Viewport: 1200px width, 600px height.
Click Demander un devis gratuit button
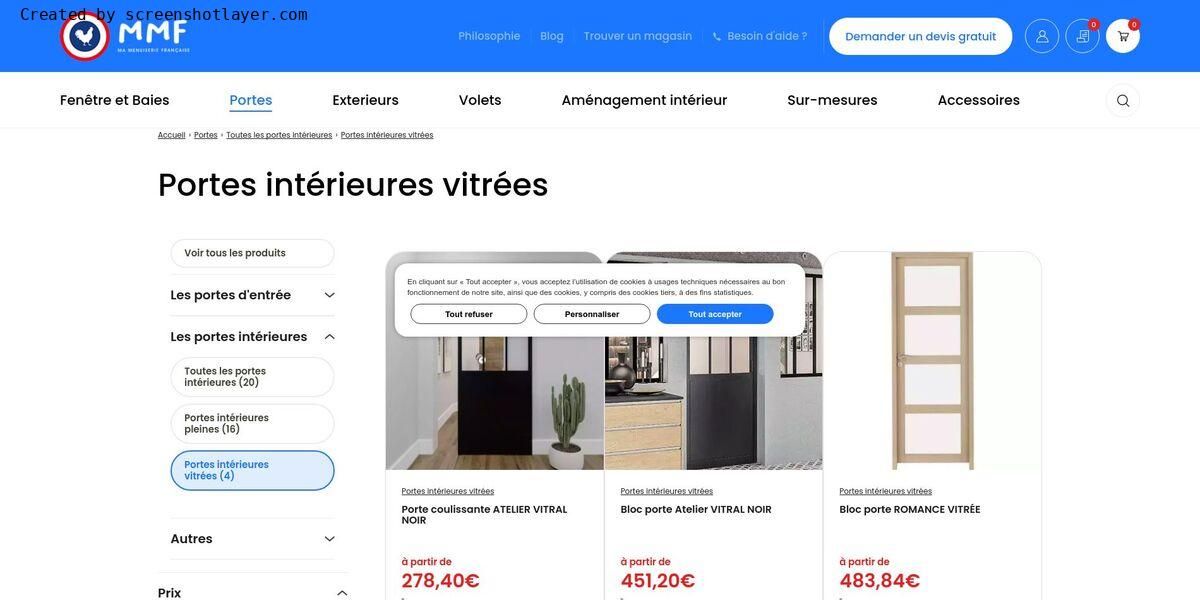[x=921, y=36]
